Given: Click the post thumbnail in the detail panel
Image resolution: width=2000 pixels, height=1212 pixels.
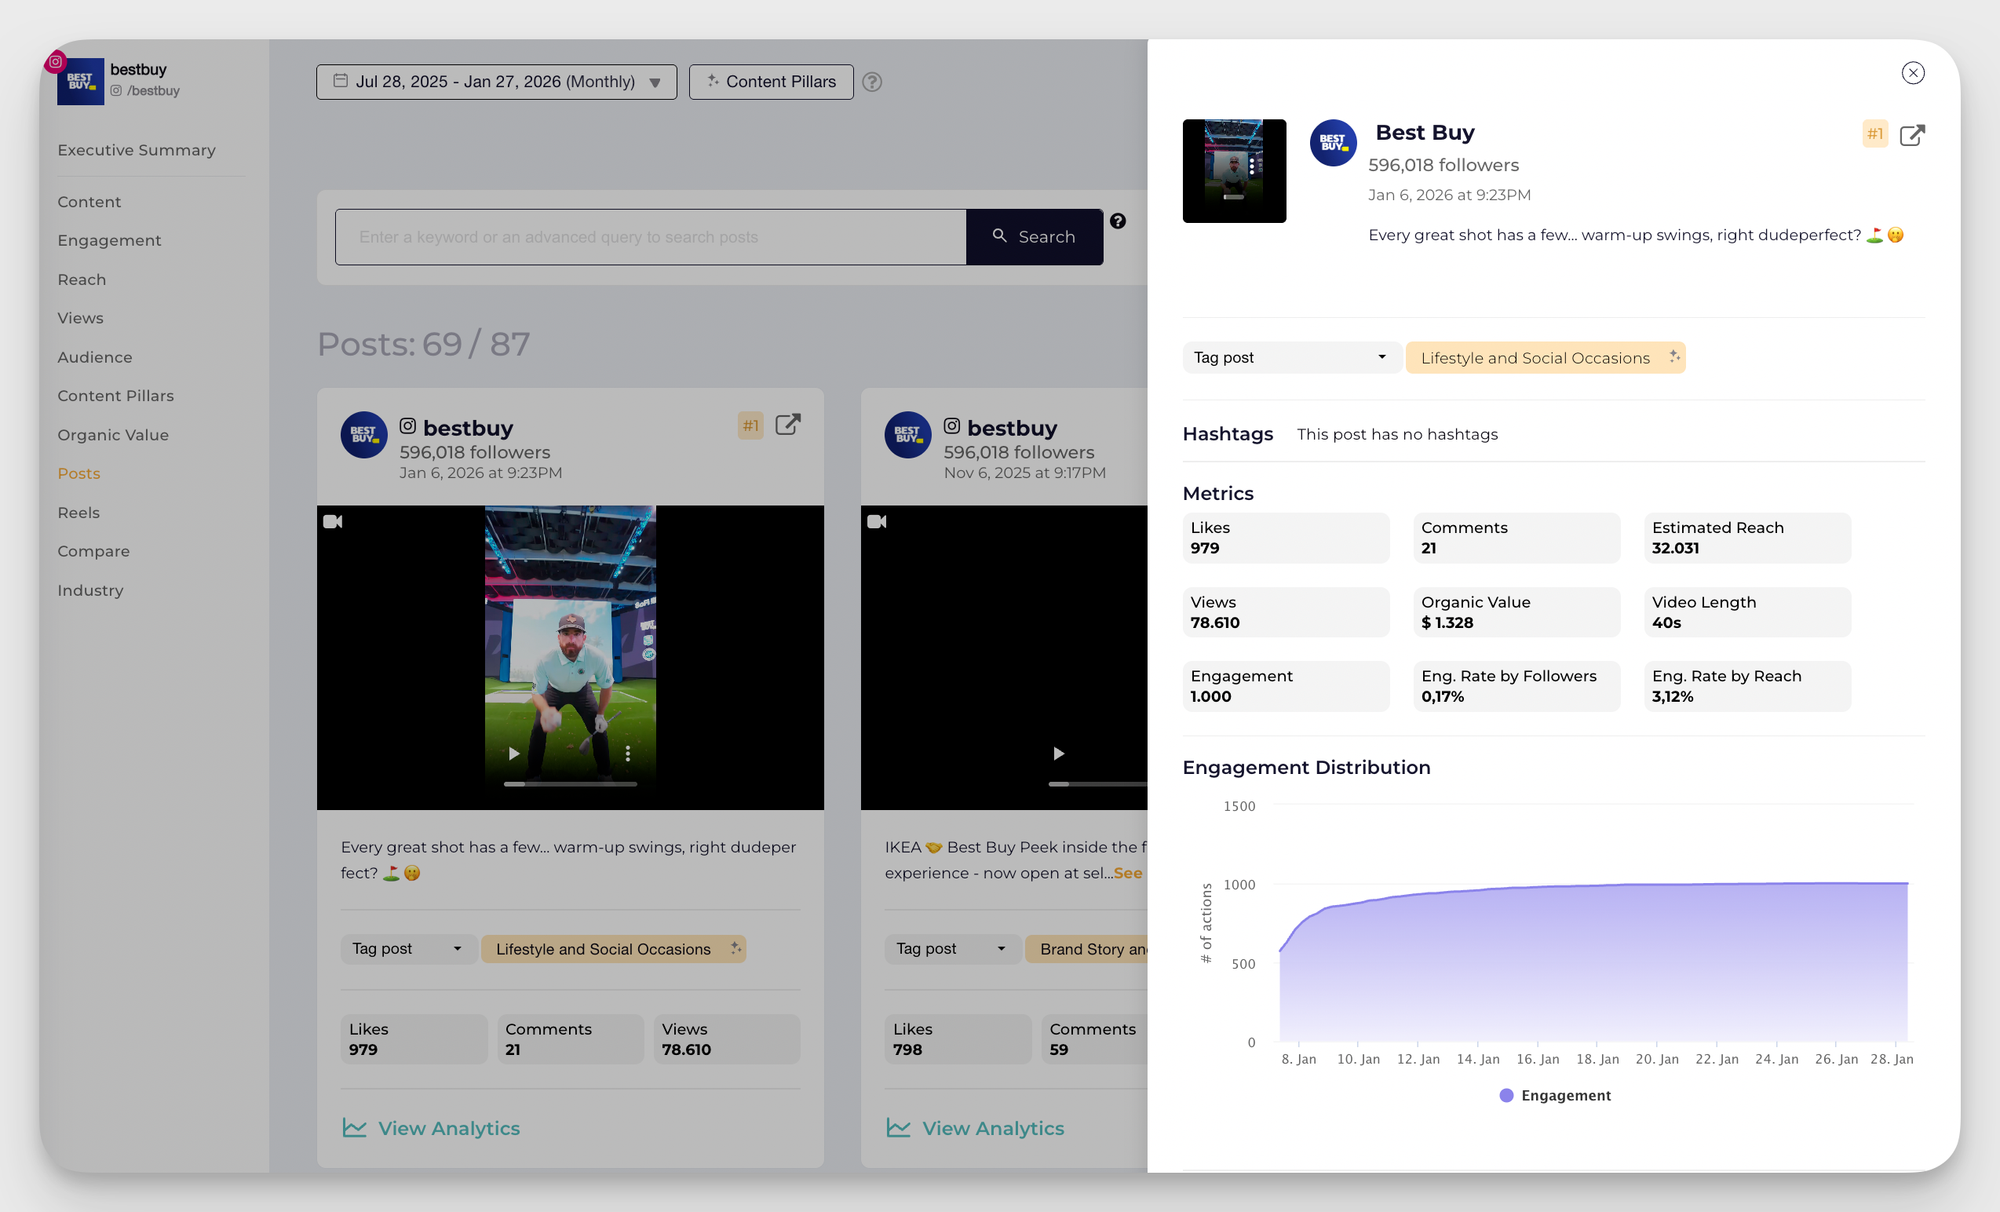Looking at the screenshot, I should (1234, 170).
